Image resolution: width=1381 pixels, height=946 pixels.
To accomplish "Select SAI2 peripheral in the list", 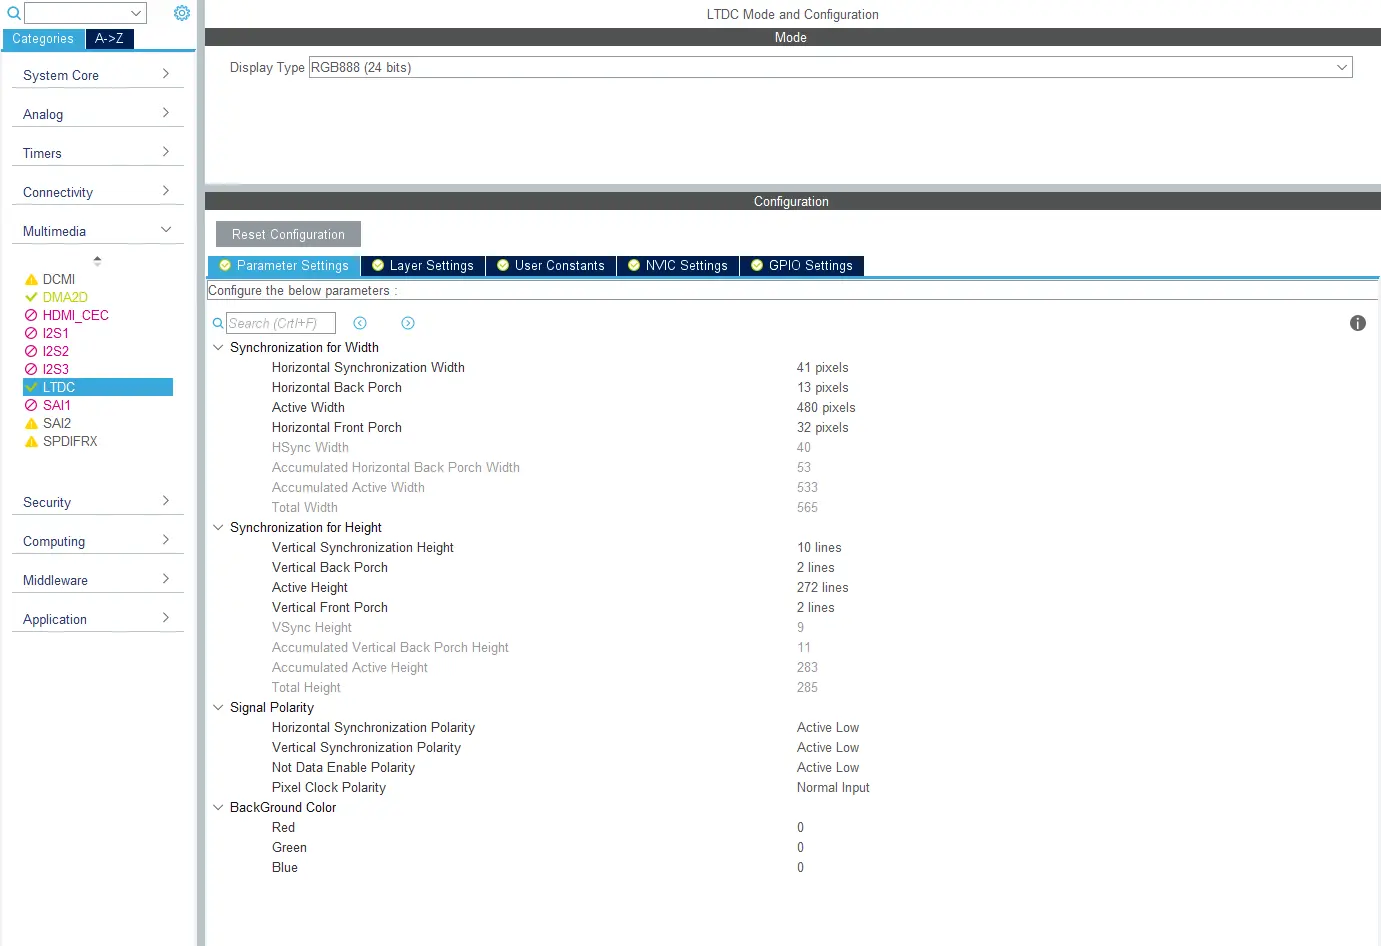I will click(x=57, y=423).
